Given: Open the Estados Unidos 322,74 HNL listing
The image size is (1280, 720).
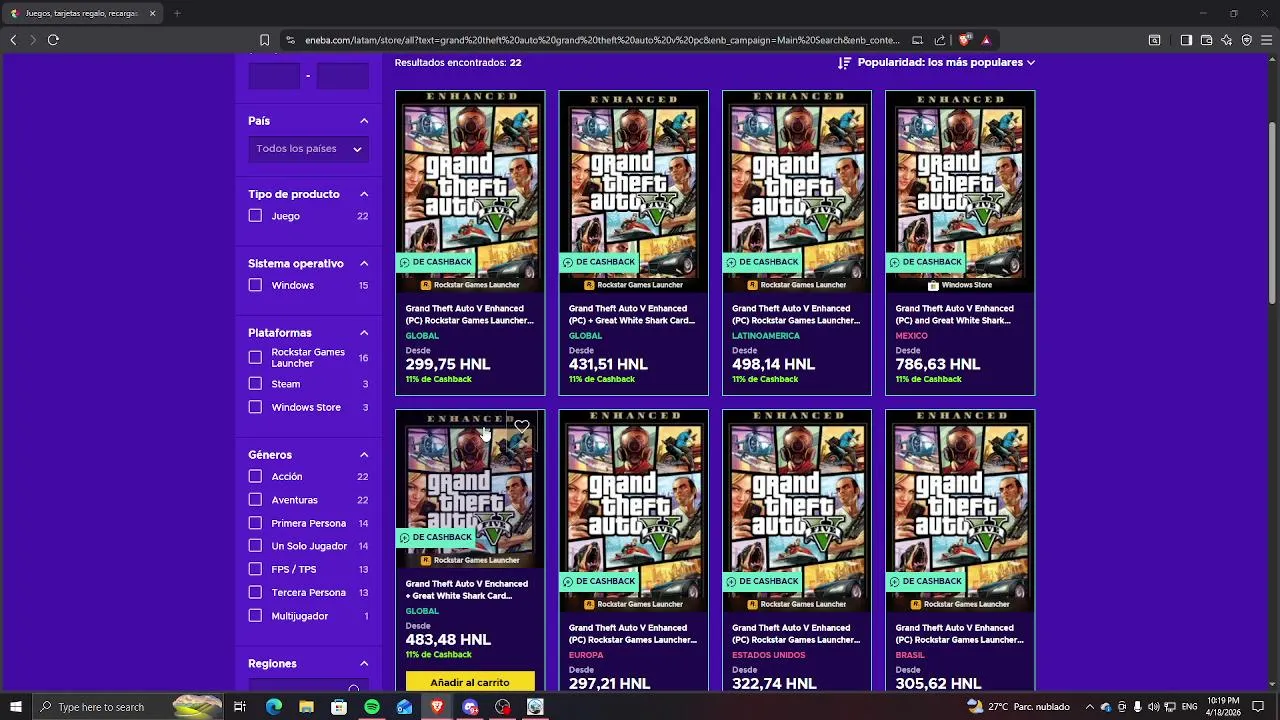Looking at the screenshot, I should [797, 550].
